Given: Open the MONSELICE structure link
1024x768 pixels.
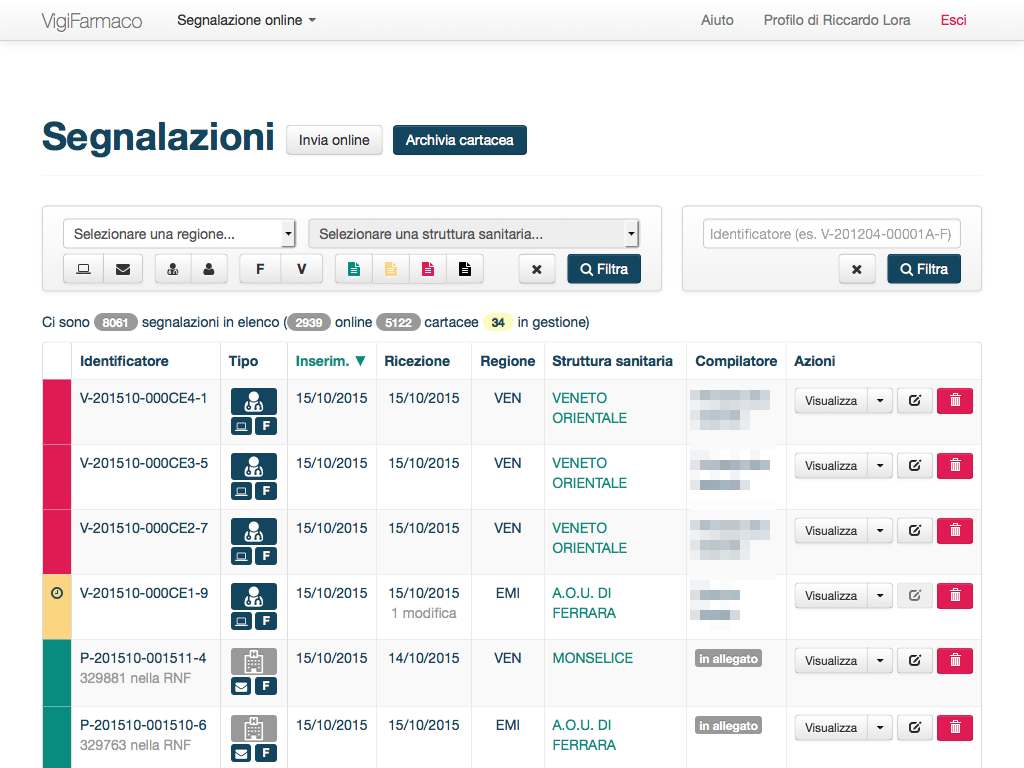Looking at the screenshot, I should click(592, 658).
